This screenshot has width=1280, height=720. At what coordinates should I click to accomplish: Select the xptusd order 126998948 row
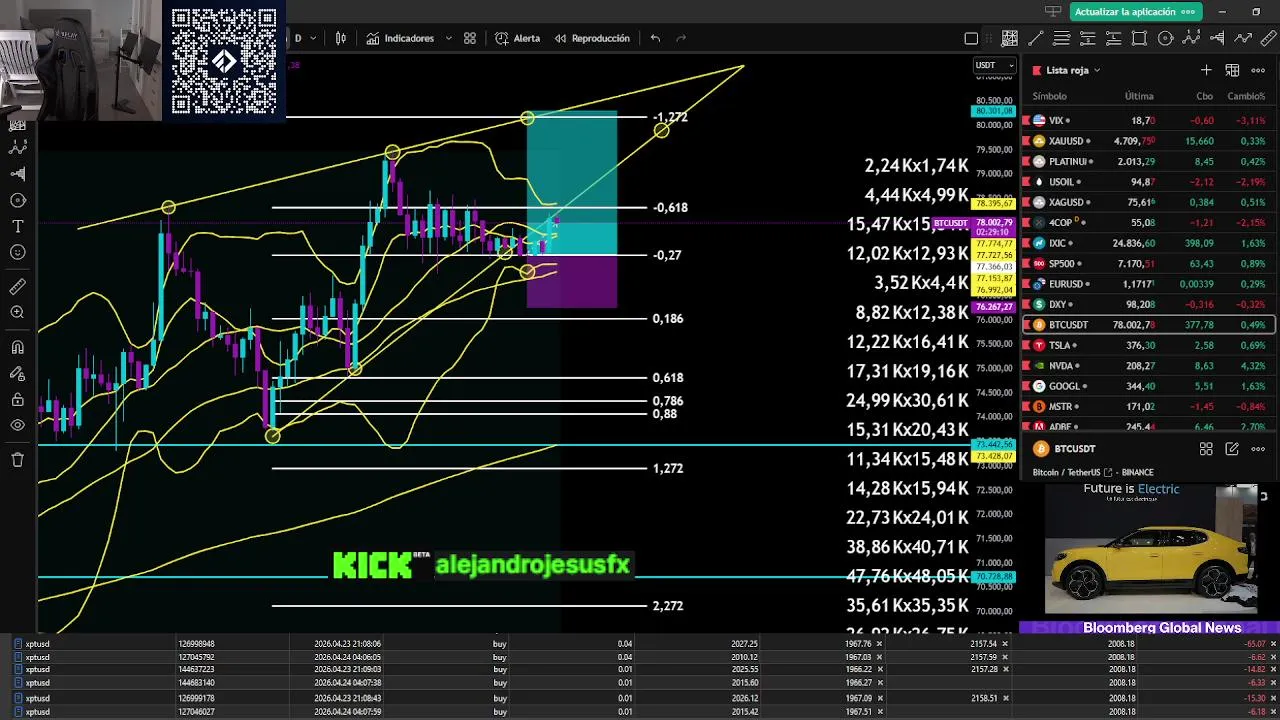[x=640, y=644]
